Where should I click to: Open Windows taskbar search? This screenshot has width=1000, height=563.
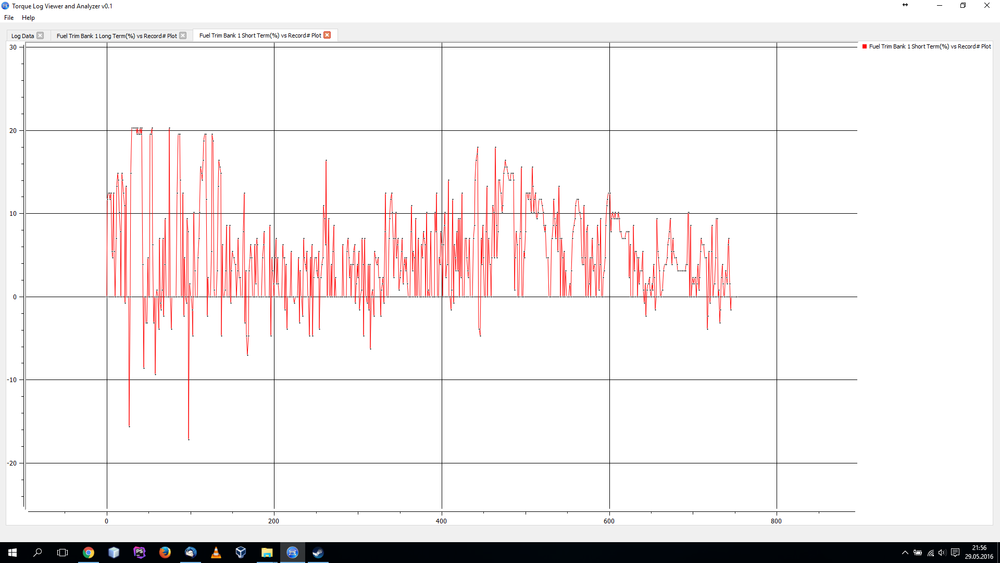[38, 552]
